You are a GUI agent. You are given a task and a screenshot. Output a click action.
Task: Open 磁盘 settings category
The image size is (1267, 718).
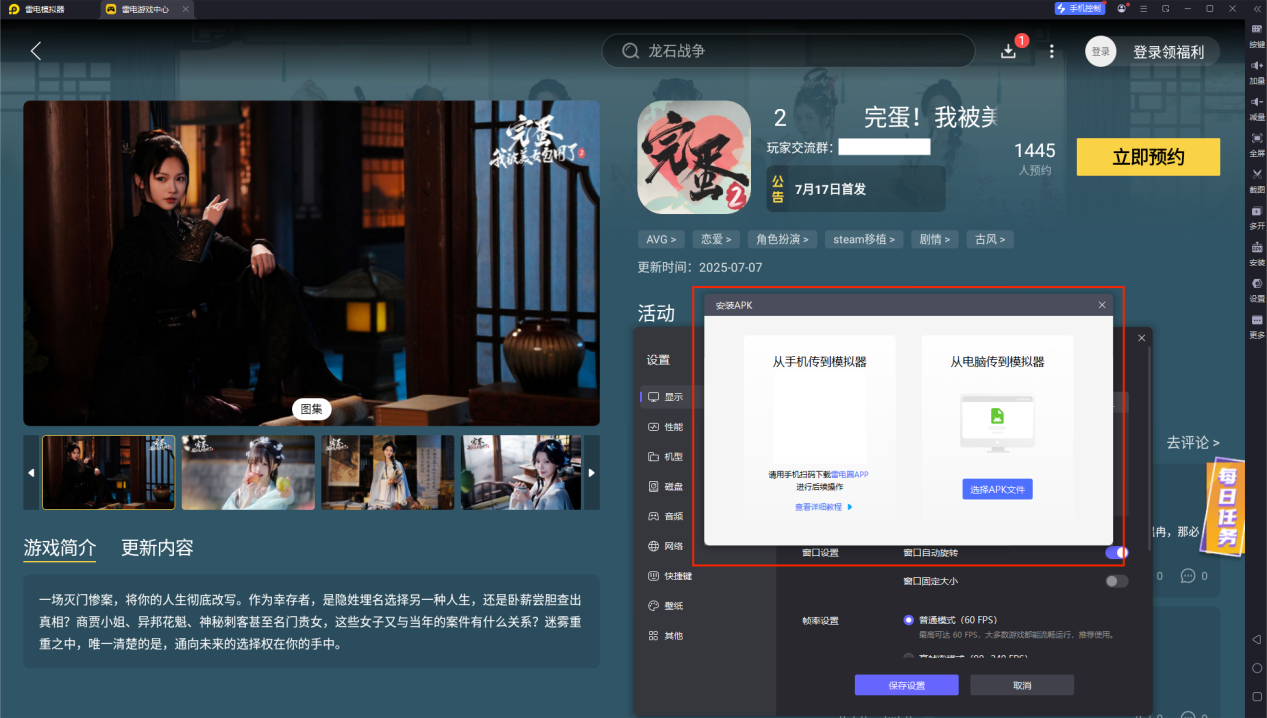(666, 487)
